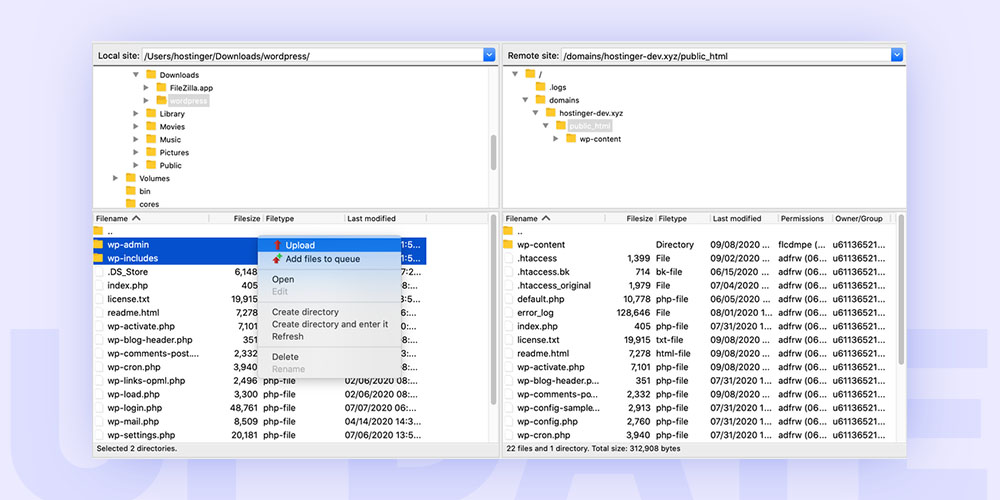
Task: Expand the Volumes tree node
Action: (x=115, y=178)
